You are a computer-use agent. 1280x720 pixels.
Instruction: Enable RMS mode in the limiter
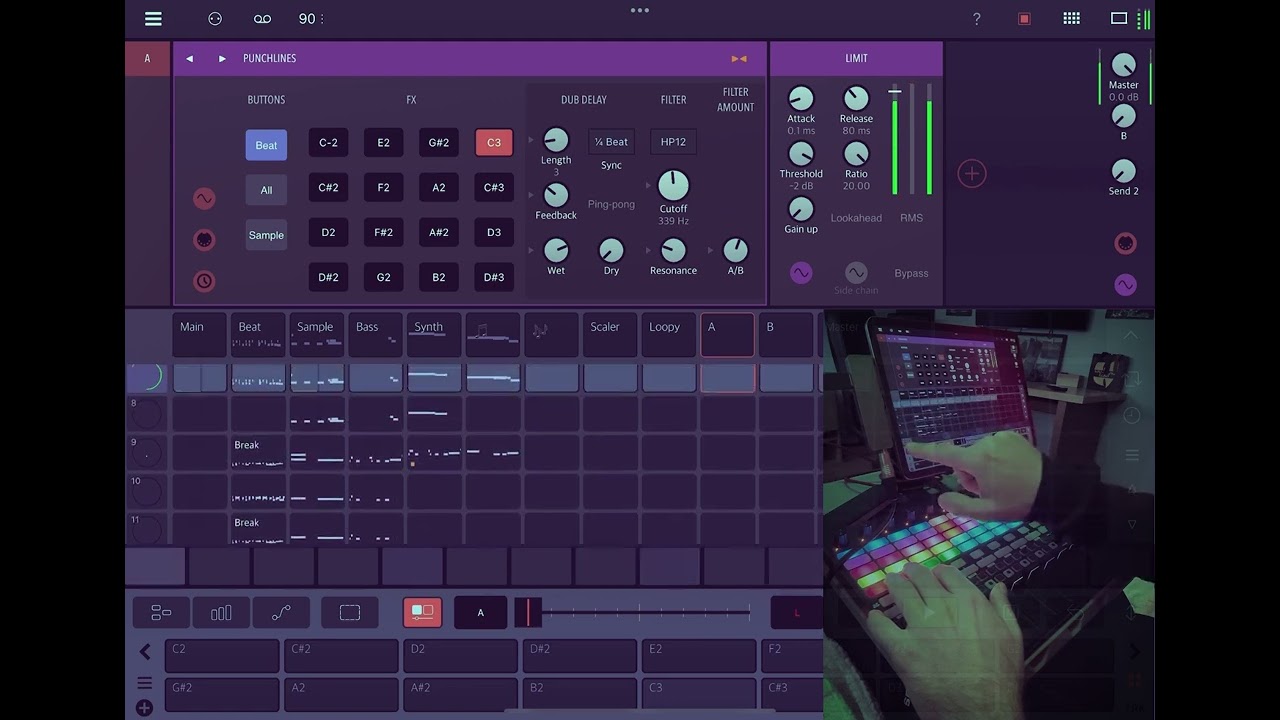tap(911, 218)
